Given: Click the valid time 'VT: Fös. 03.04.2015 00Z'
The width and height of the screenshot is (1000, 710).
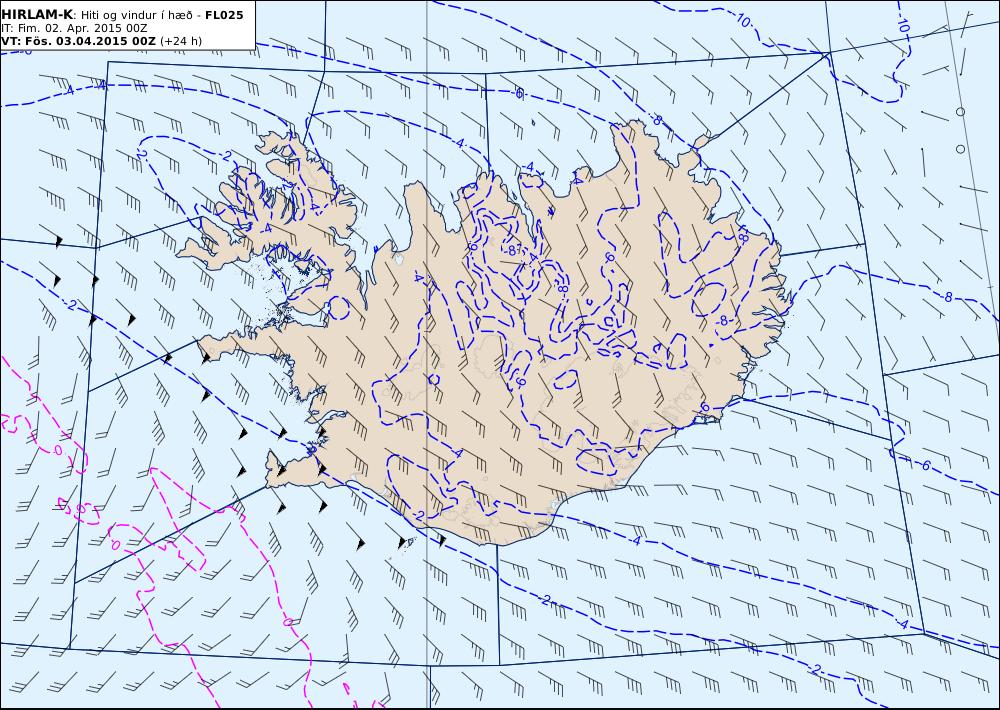Looking at the screenshot, I should 78,41.
